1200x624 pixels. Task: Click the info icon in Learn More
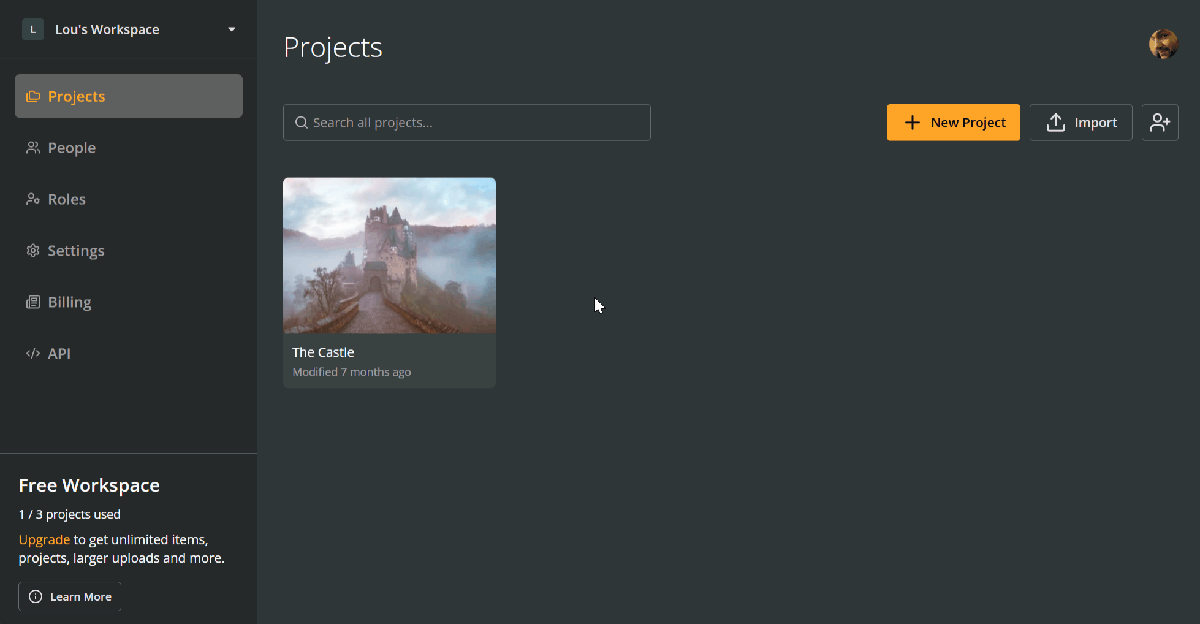(x=36, y=597)
